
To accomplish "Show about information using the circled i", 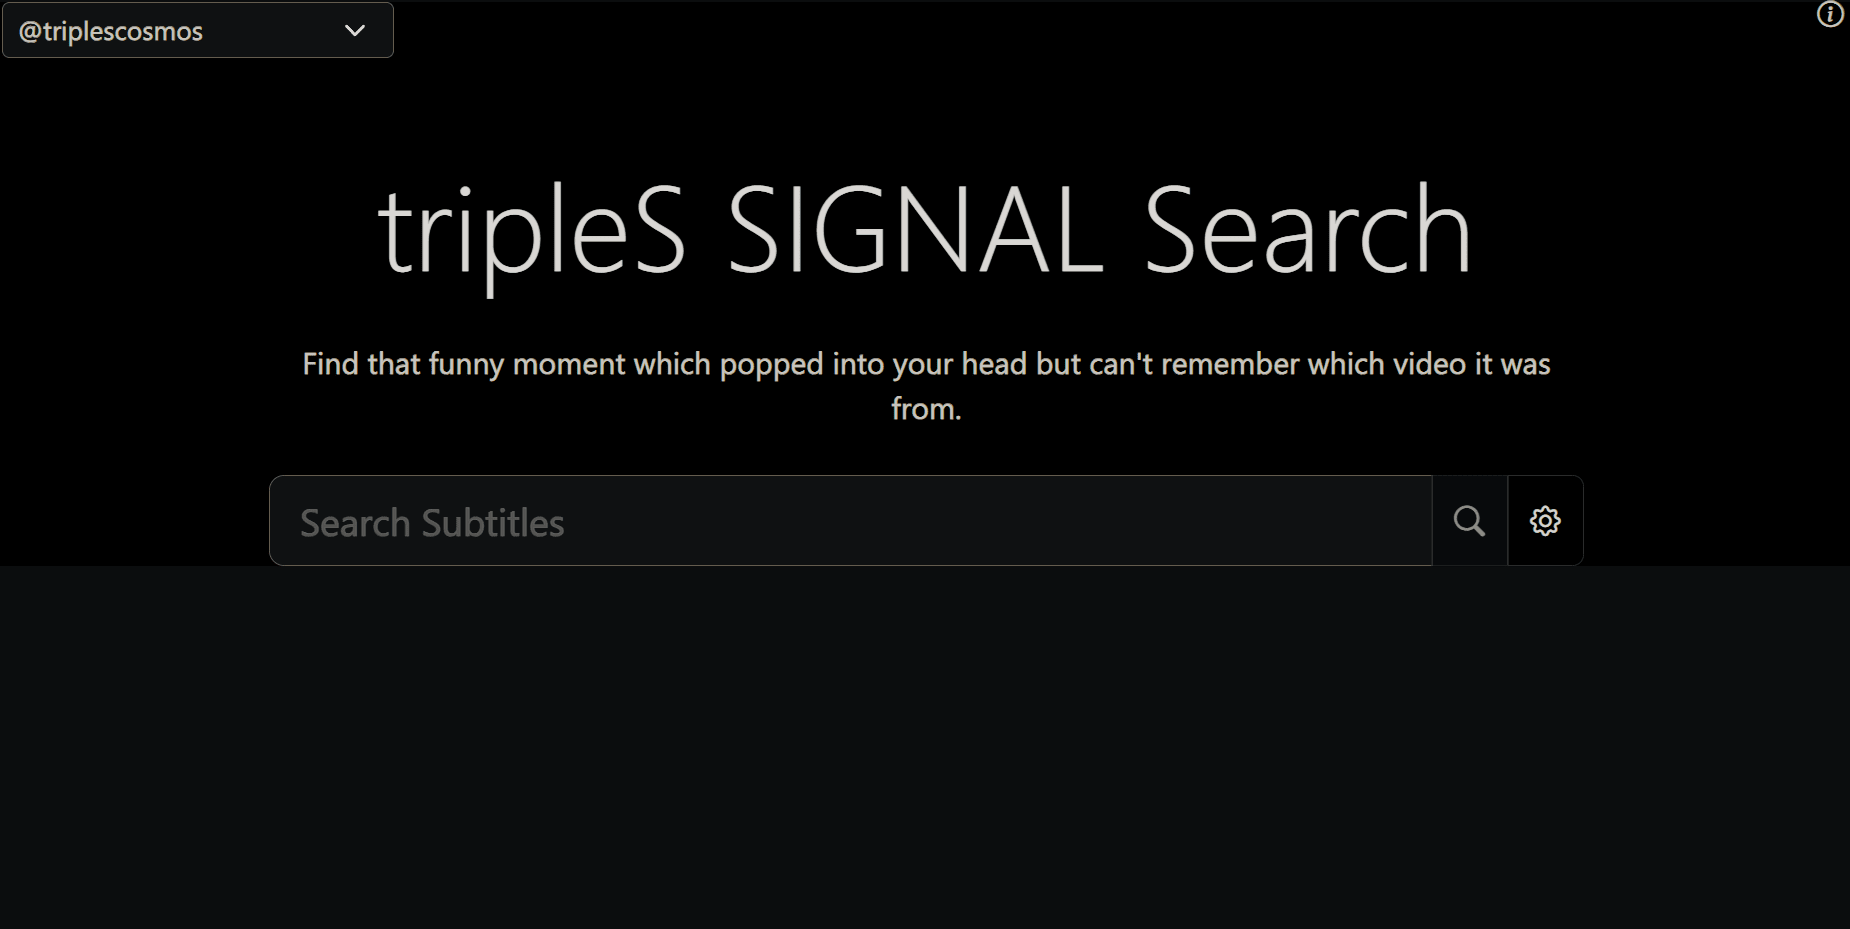I will tap(1830, 14).
